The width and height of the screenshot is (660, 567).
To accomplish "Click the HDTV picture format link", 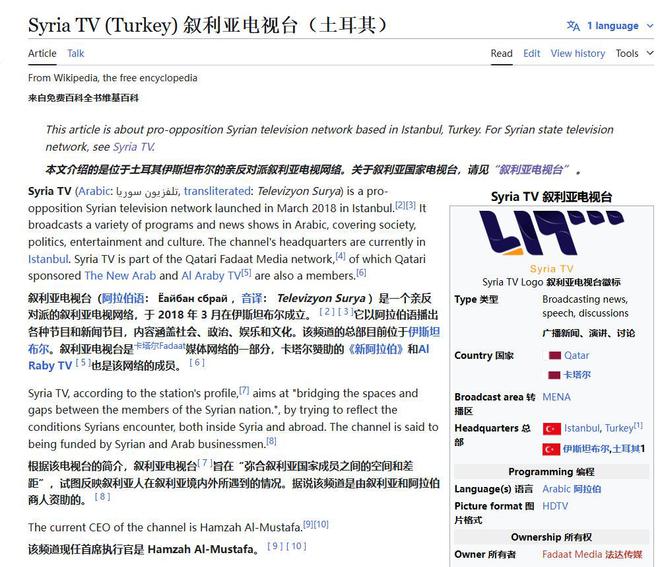I will (x=555, y=506).
